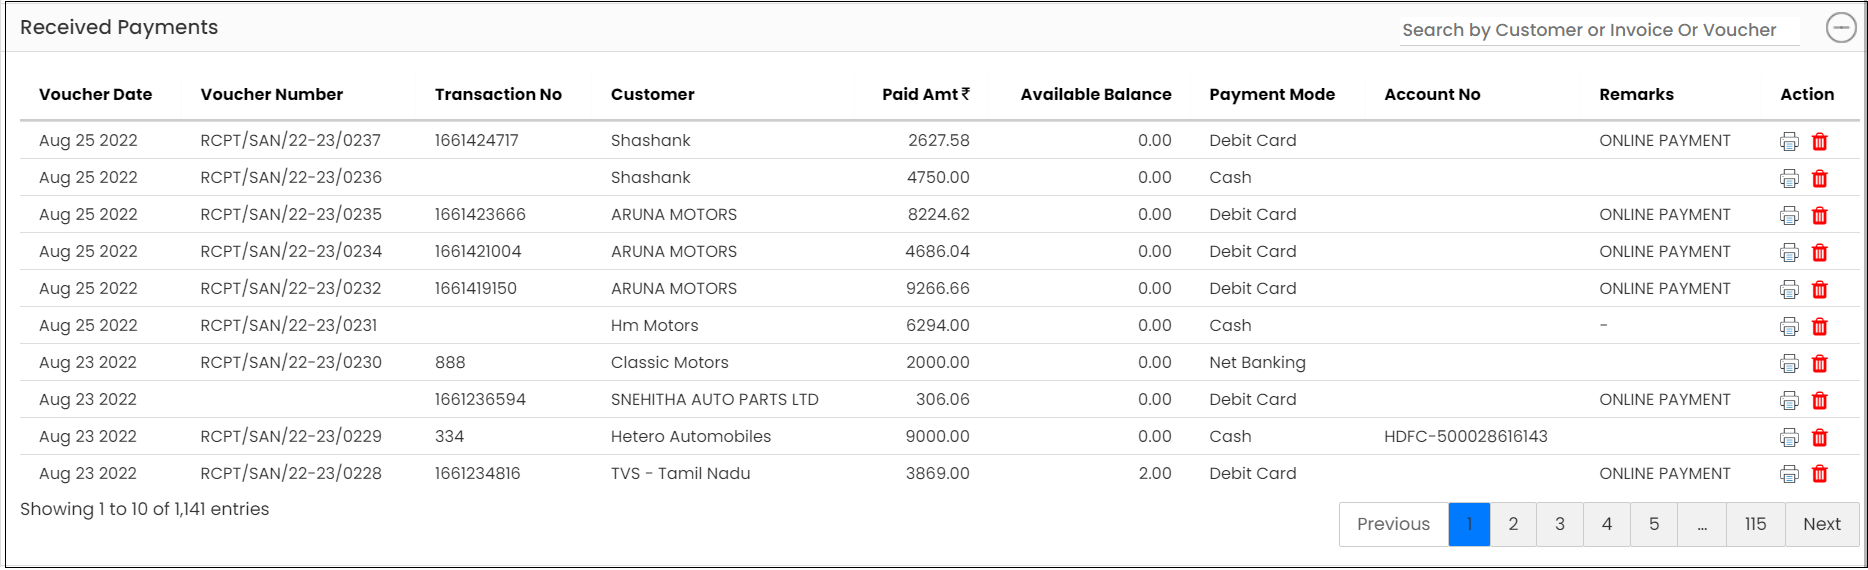Delete voucher RCPT/SAN/22-23/0235 payment
This screenshot has height=570, width=1868.
(x=1820, y=215)
